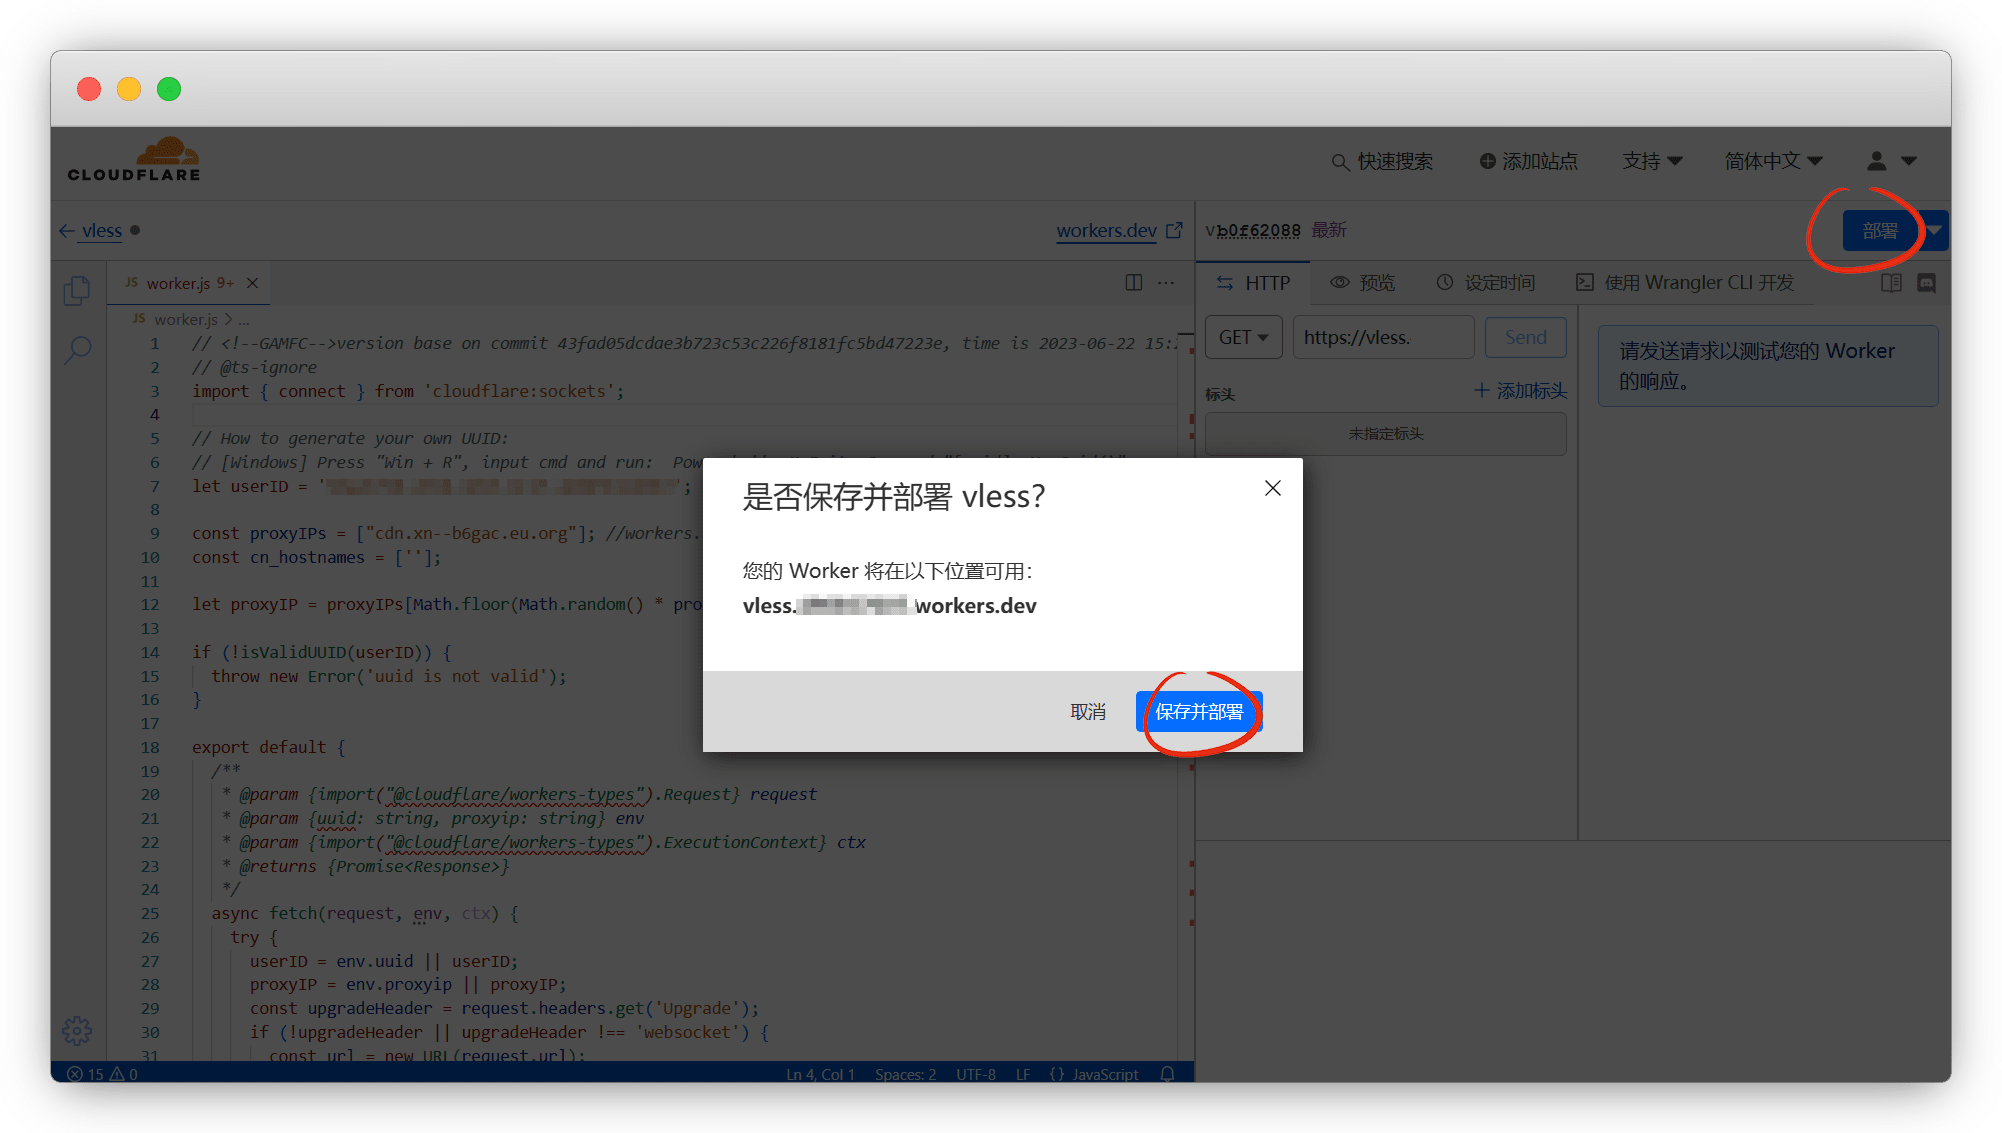Click the add site plus icon
This screenshot has width=2002, height=1133.
pyautogui.click(x=1487, y=161)
